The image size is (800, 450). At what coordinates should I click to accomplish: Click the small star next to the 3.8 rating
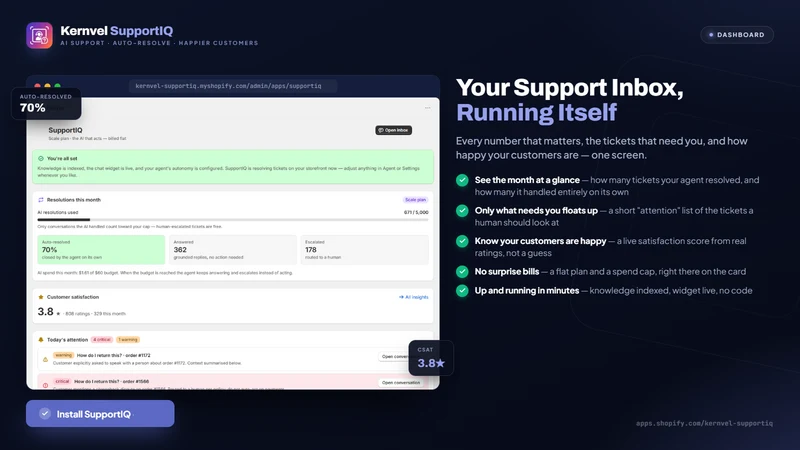(x=58, y=314)
